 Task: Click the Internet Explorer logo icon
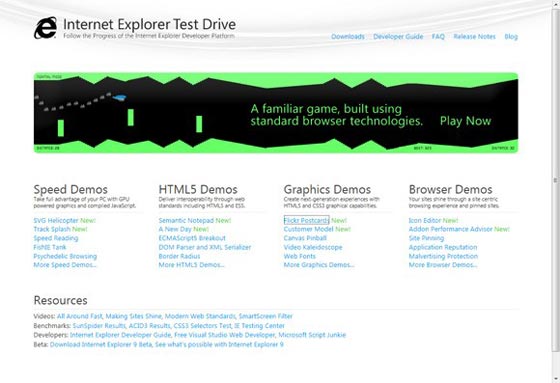(45, 28)
